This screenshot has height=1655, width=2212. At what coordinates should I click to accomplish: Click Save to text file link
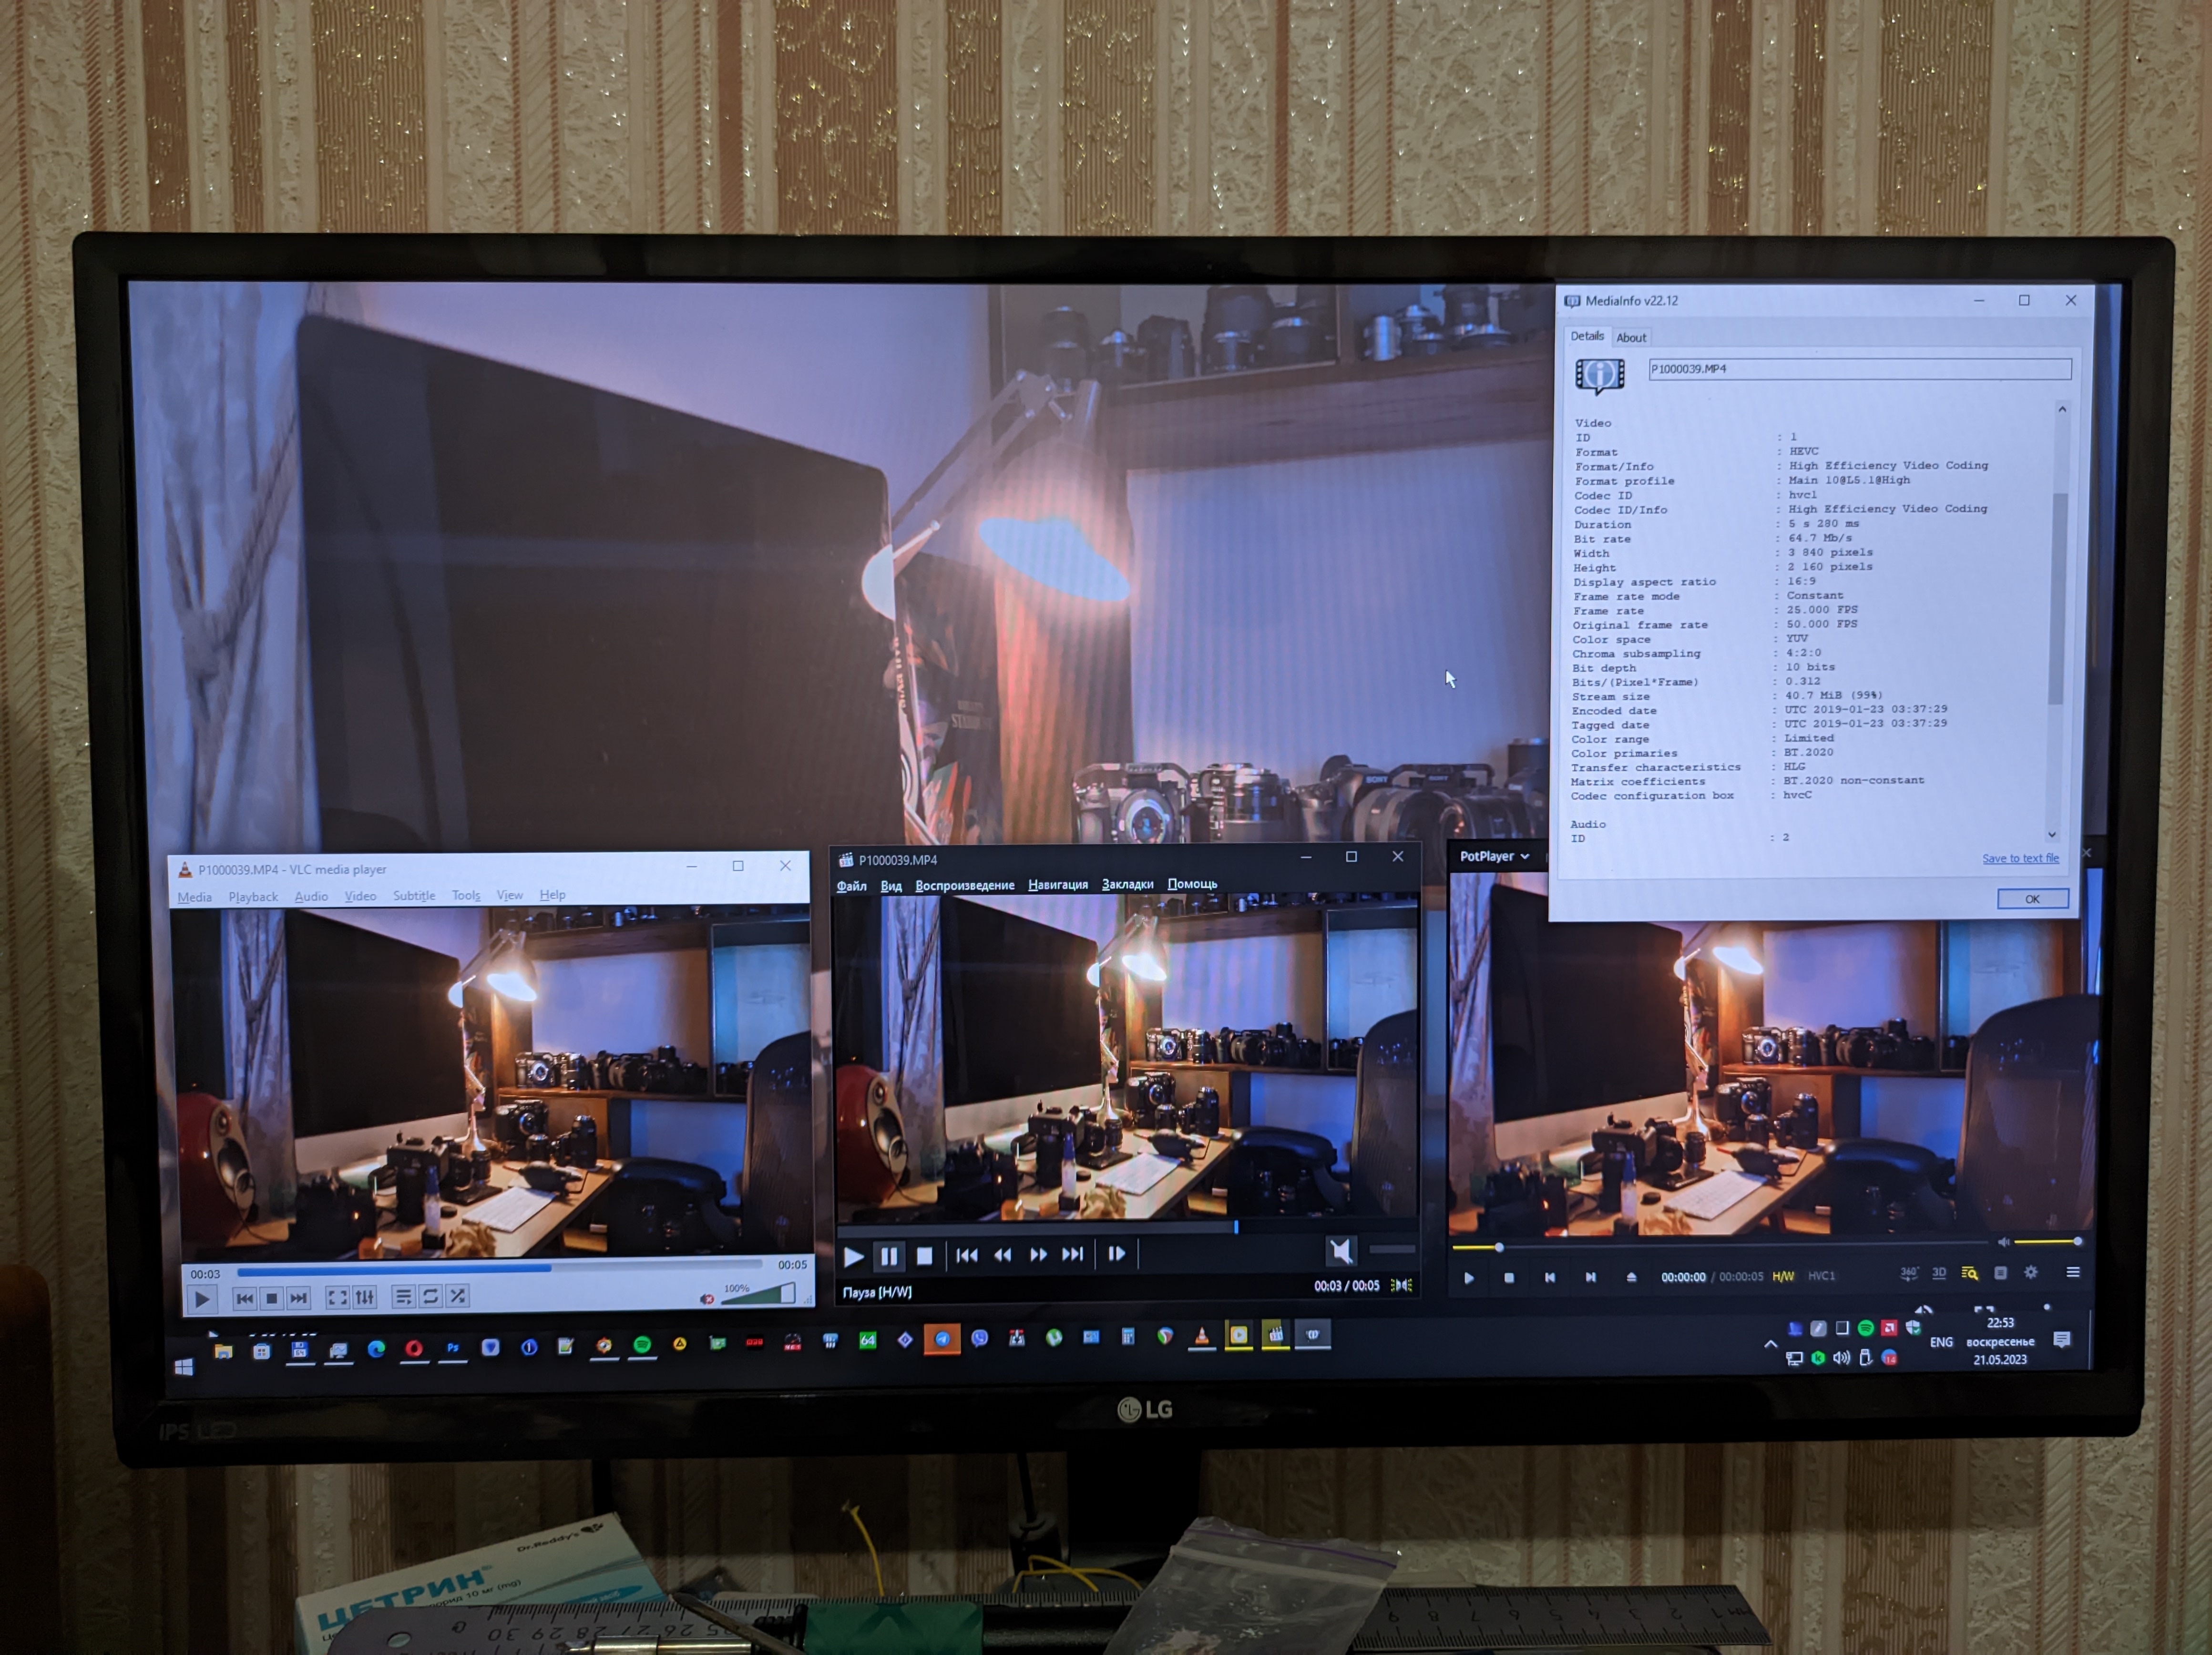pos(2020,858)
